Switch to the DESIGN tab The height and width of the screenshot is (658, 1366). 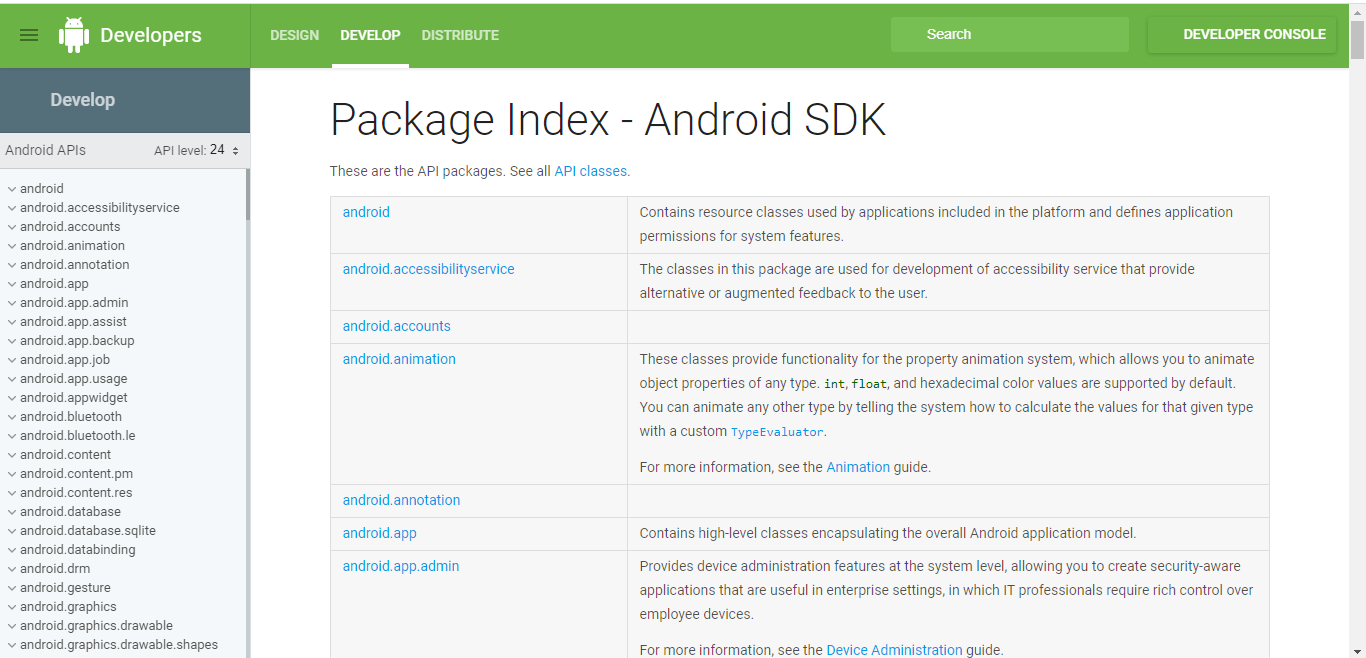pos(294,34)
